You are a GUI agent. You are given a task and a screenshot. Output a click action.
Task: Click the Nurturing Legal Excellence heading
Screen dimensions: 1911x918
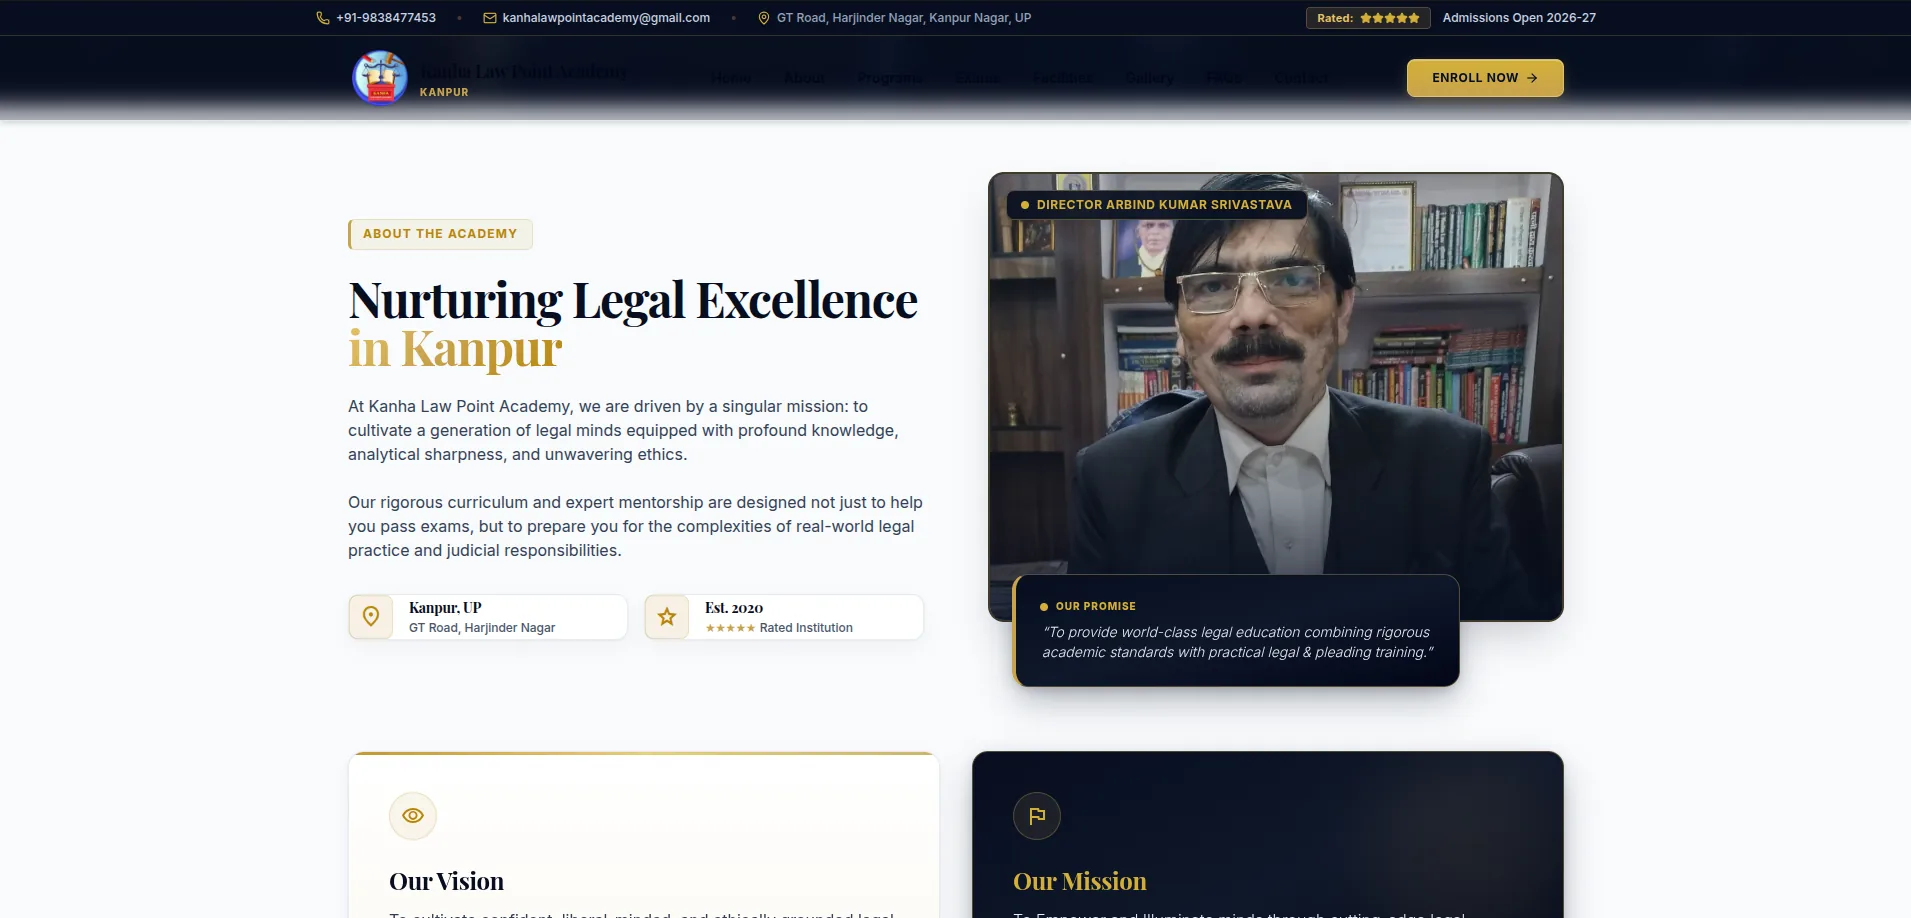[633, 300]
